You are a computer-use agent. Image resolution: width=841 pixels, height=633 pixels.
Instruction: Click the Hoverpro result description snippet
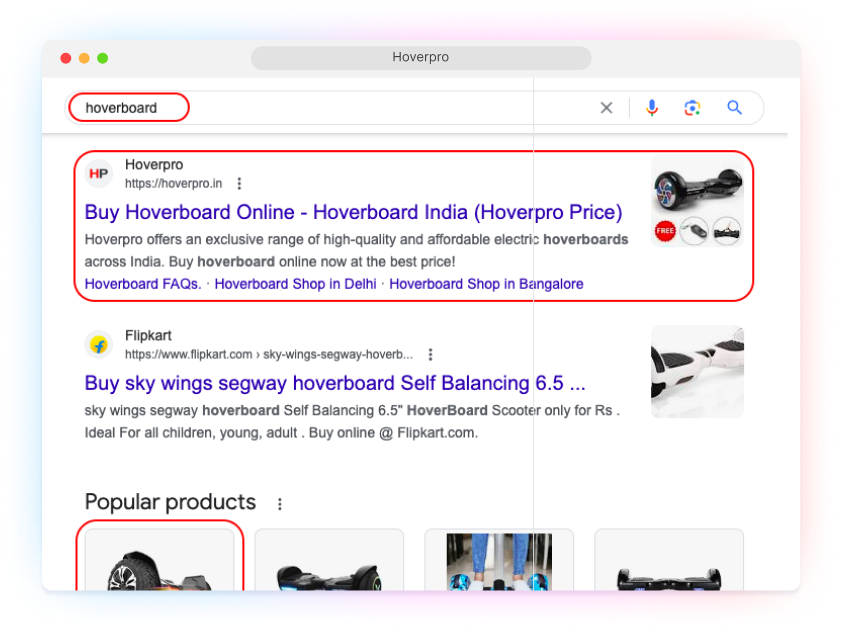(x=356, y=251)
